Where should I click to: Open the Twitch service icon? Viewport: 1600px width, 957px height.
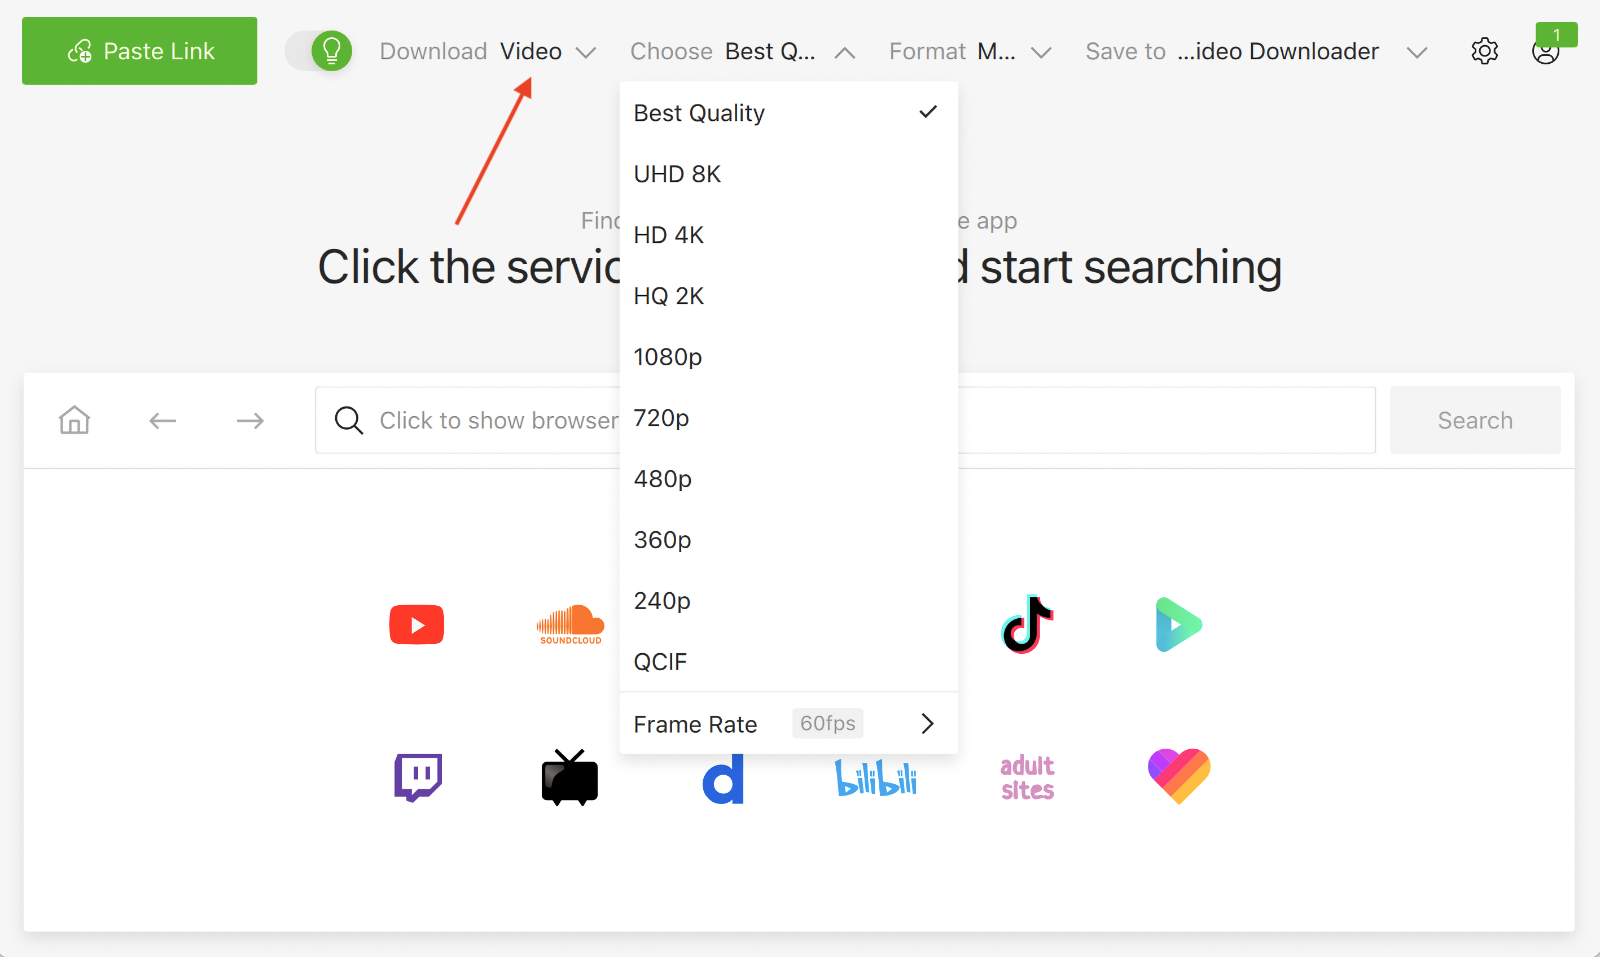point(418,777)
